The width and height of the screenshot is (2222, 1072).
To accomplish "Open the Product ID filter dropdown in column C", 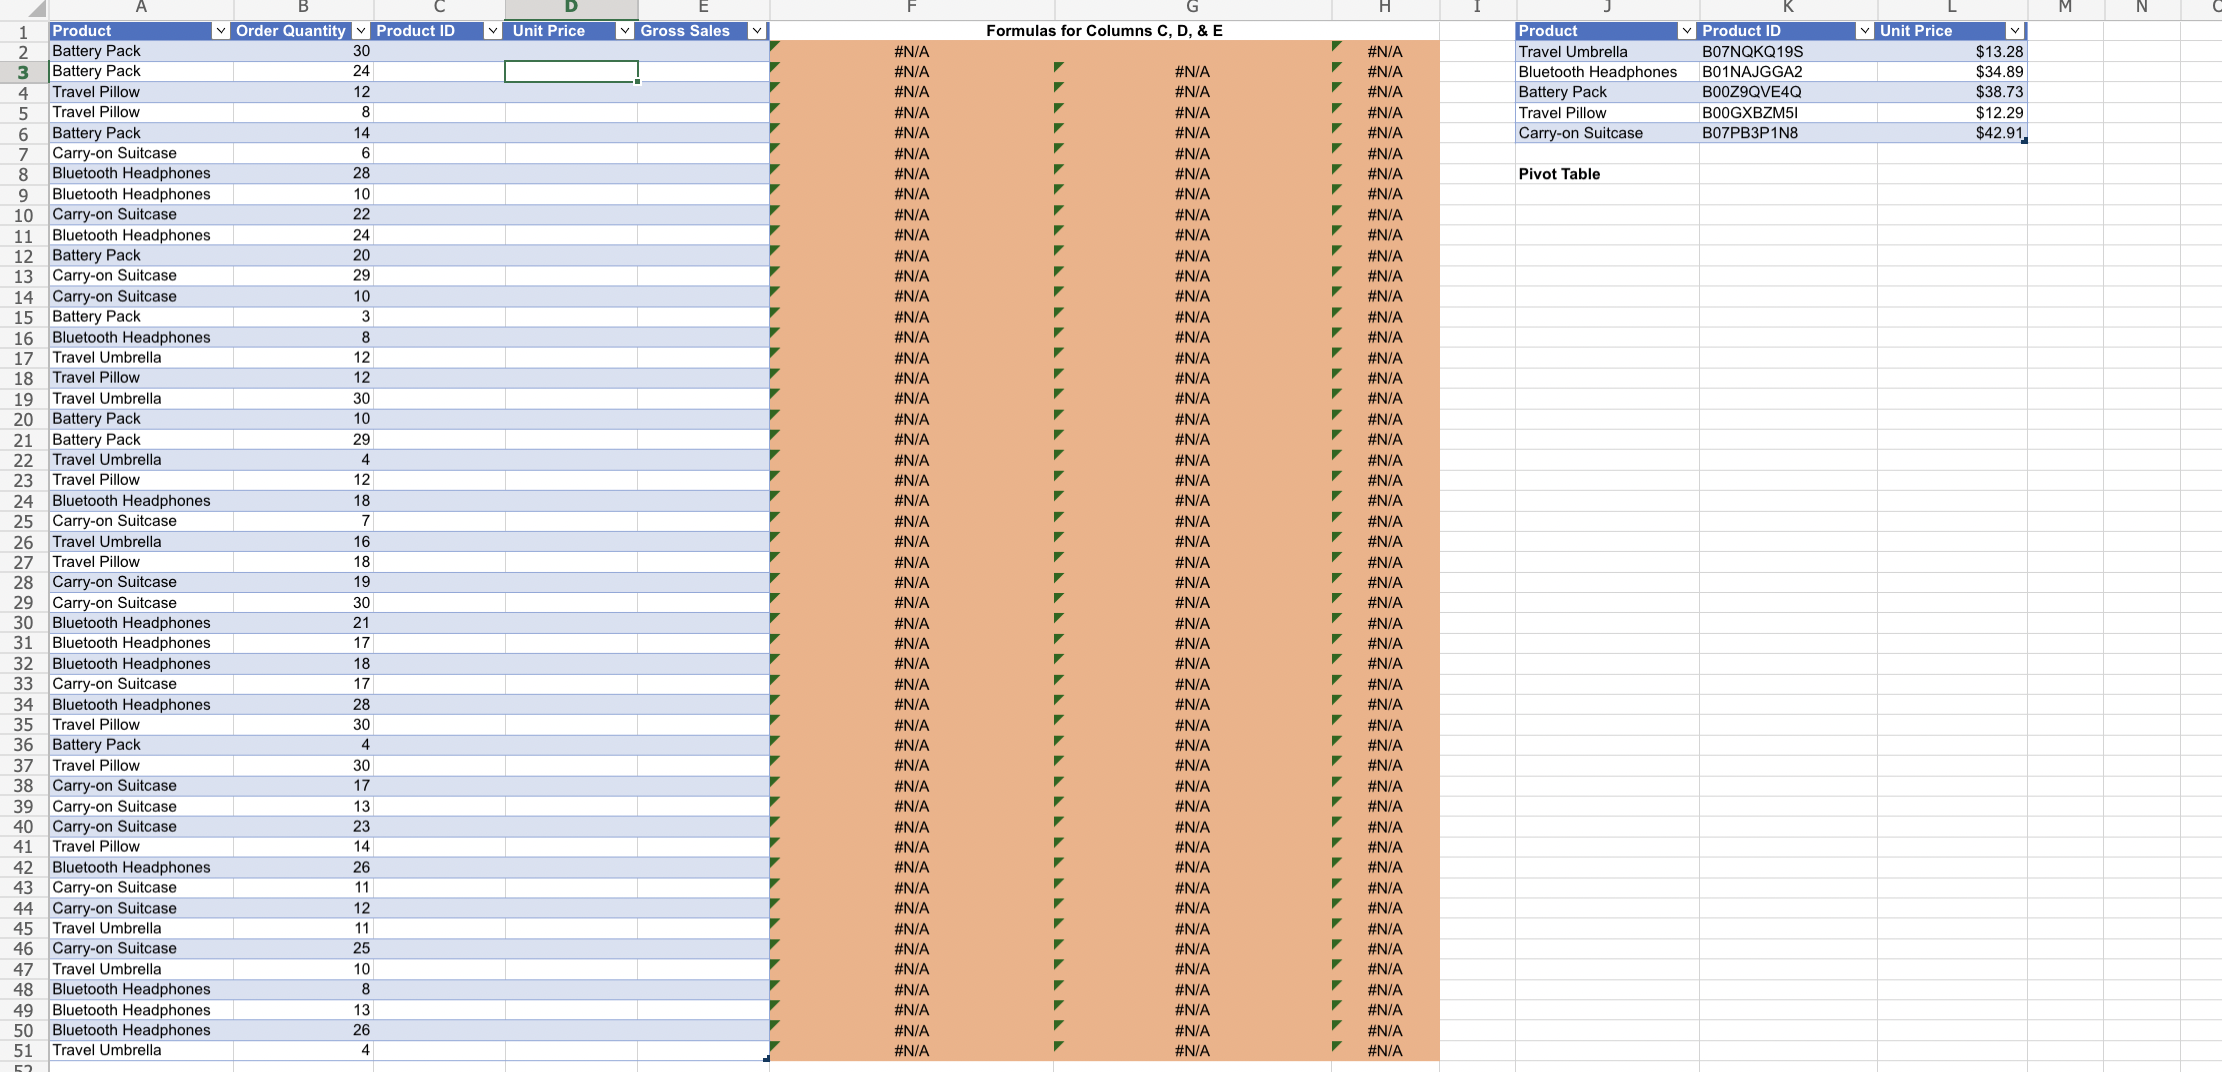I will click(x=492, y=31).
